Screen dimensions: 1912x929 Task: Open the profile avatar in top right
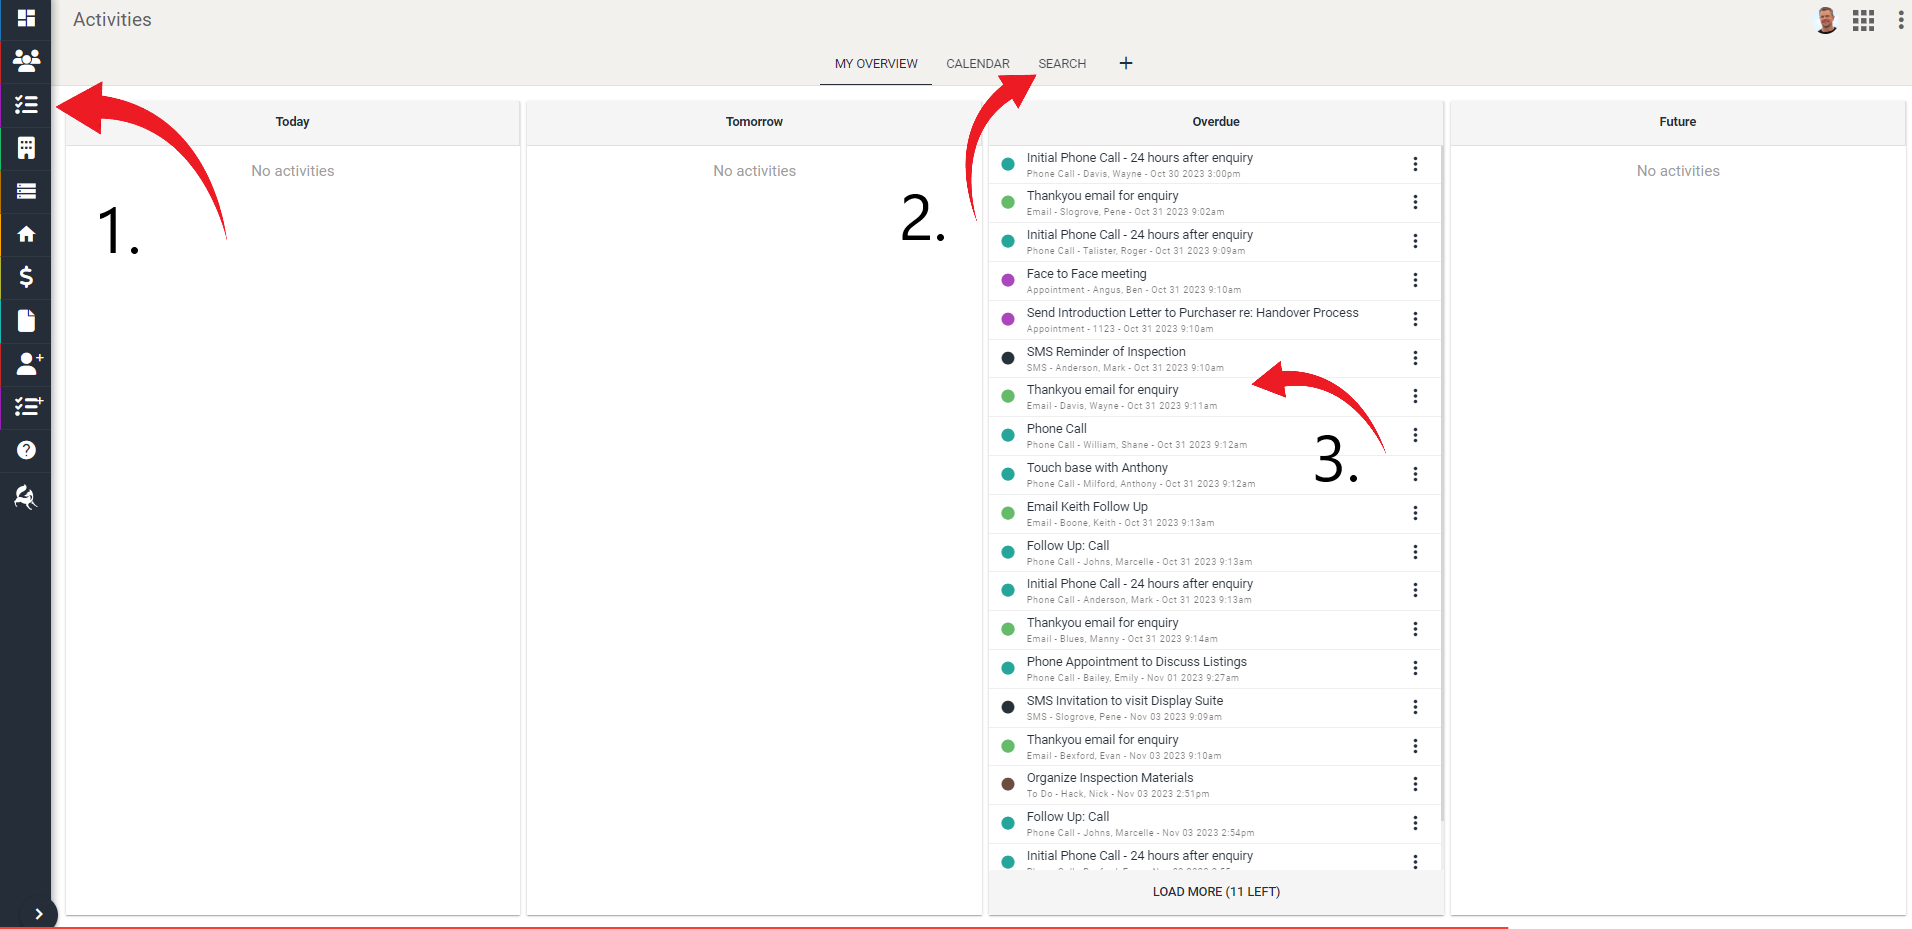1824,20
